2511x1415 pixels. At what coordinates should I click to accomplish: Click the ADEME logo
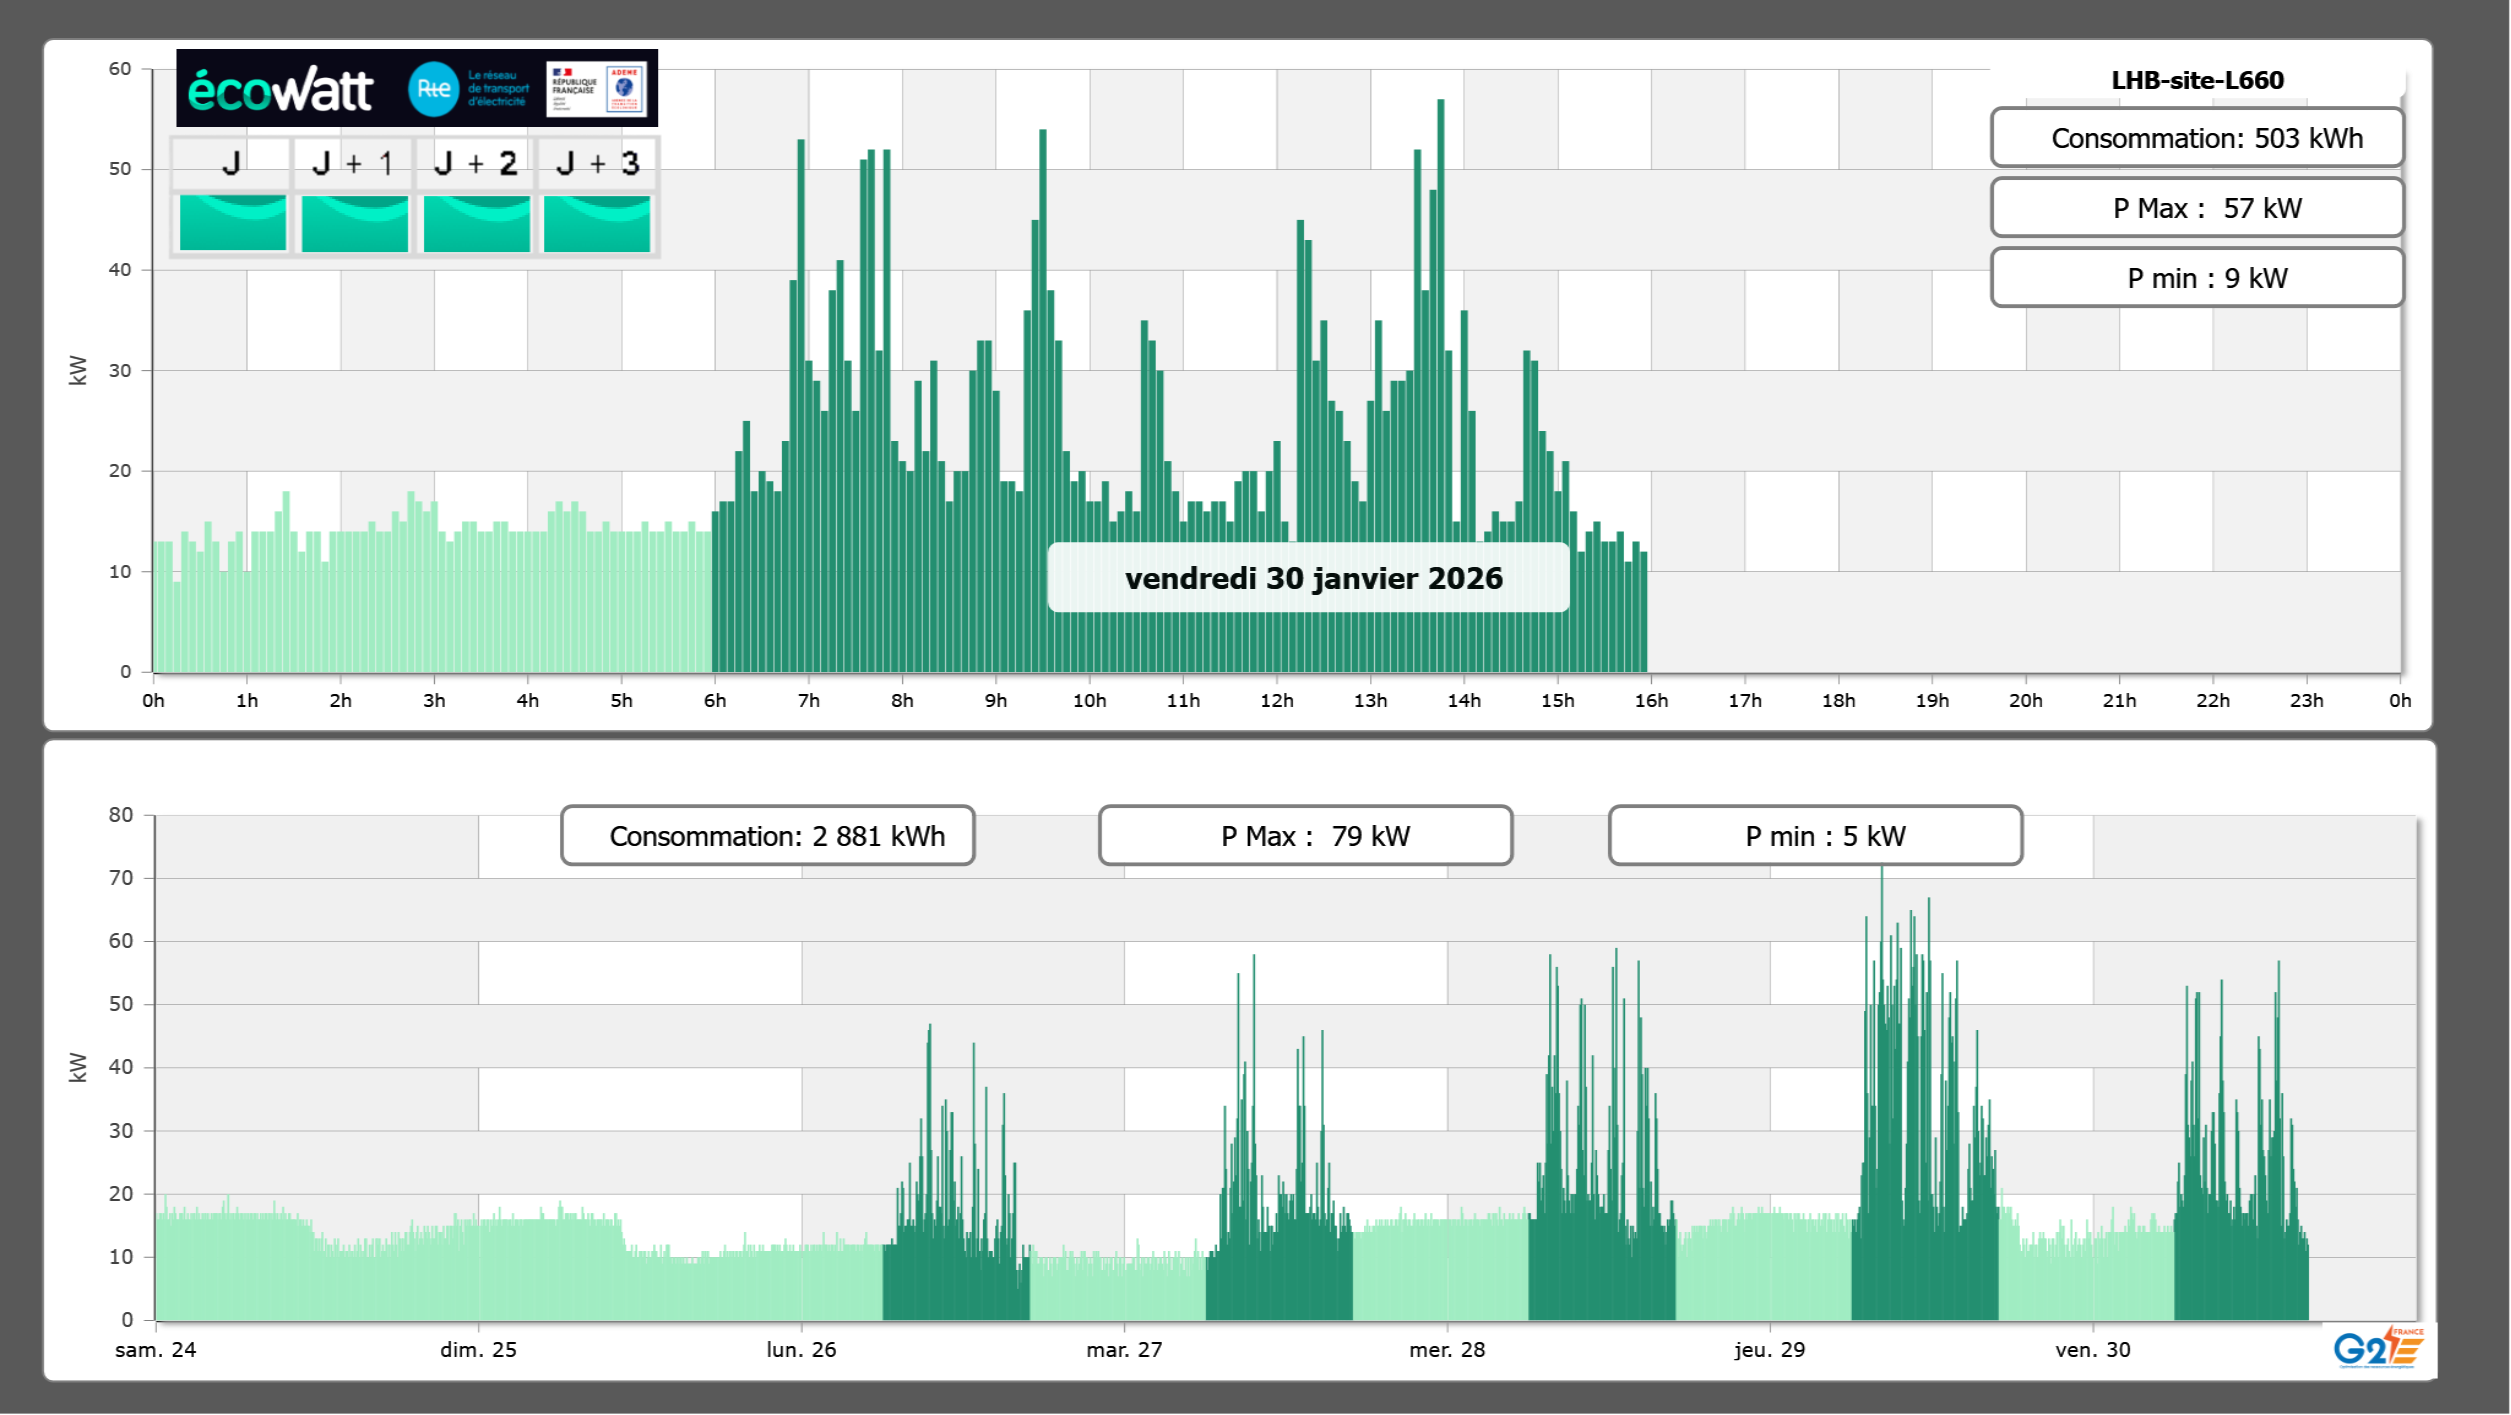click(x=625, y=89)
